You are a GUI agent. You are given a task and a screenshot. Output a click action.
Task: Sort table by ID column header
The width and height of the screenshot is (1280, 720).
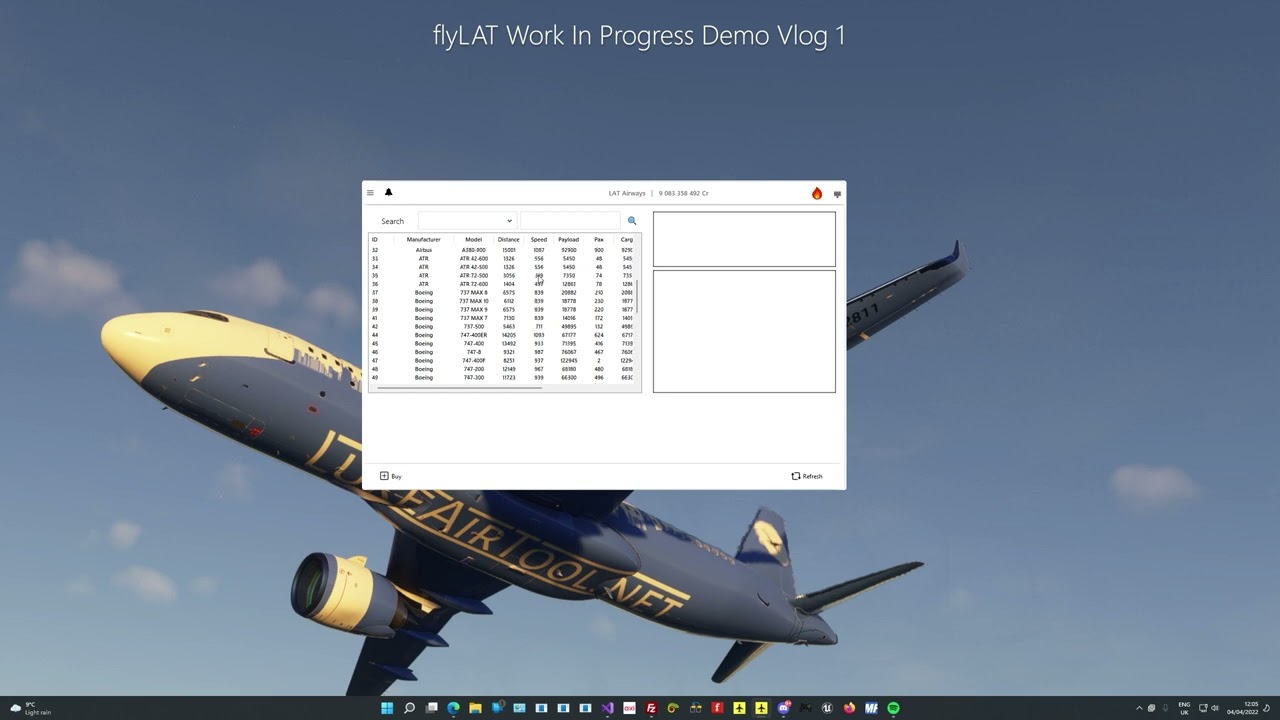coord(375,240)
